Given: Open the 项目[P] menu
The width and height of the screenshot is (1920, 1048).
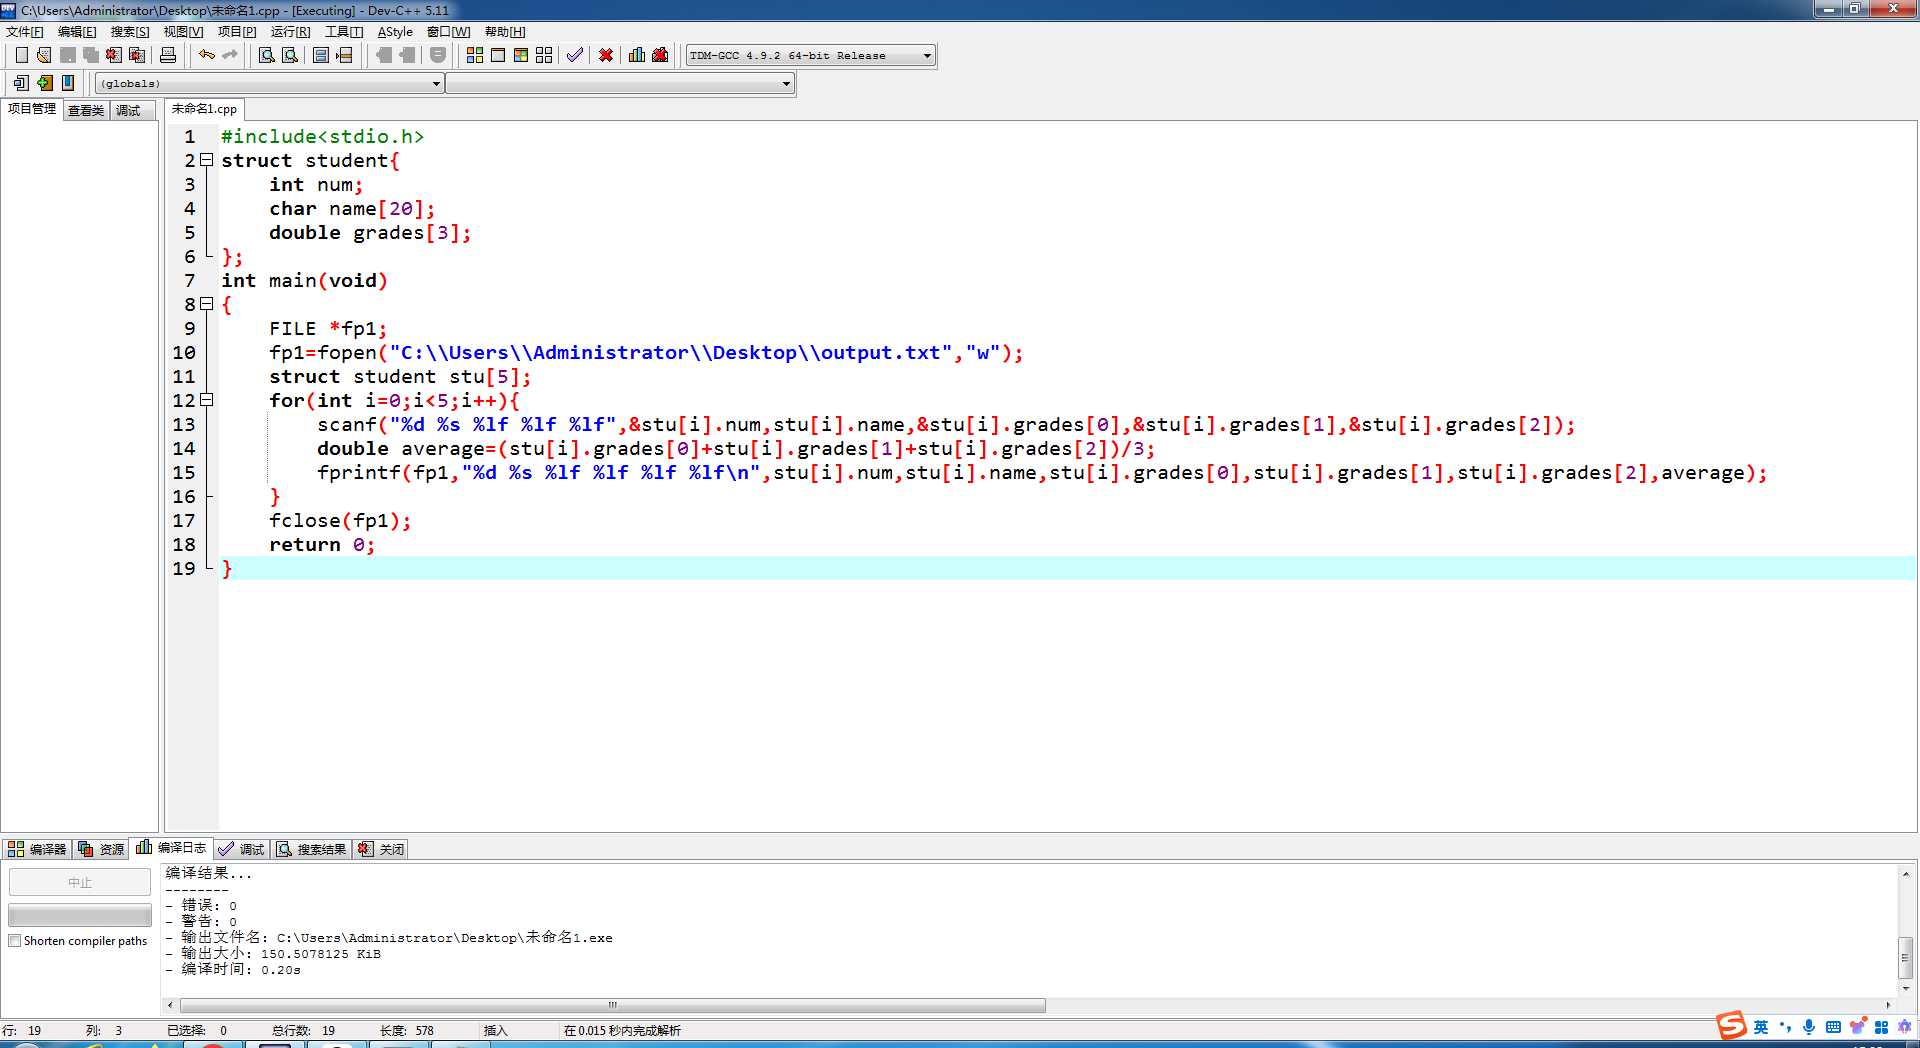Looking at the screenshot, I should click(237, 32).
